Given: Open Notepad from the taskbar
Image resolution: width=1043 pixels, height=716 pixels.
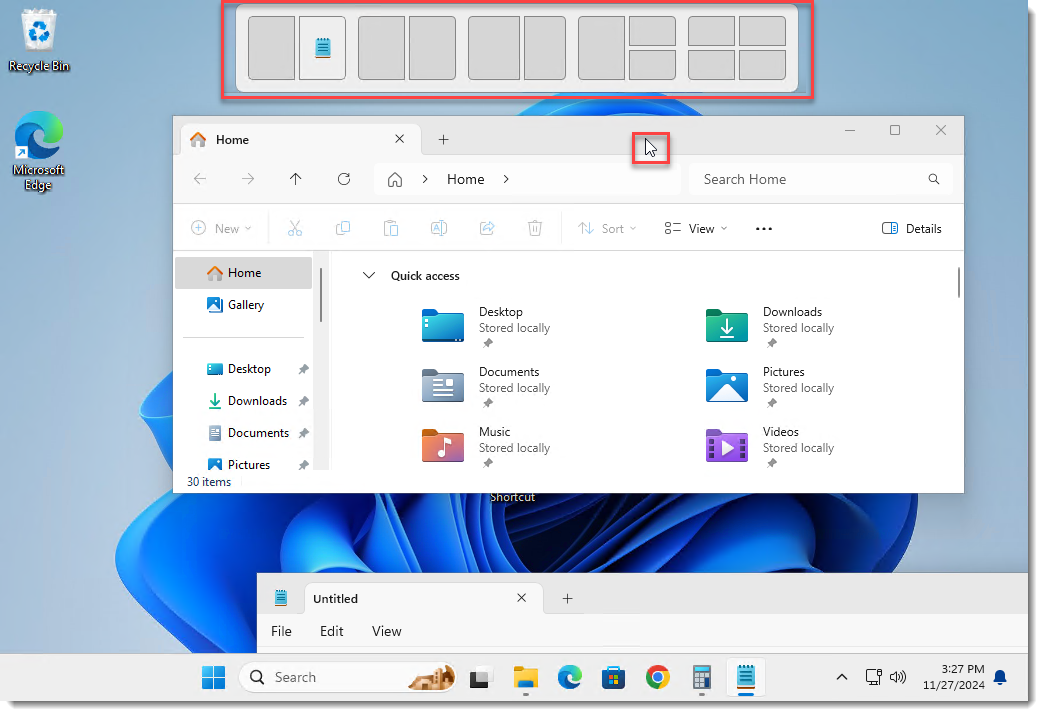Looking at the screenshot, I should pyautogui.click(x=745, y=677).
